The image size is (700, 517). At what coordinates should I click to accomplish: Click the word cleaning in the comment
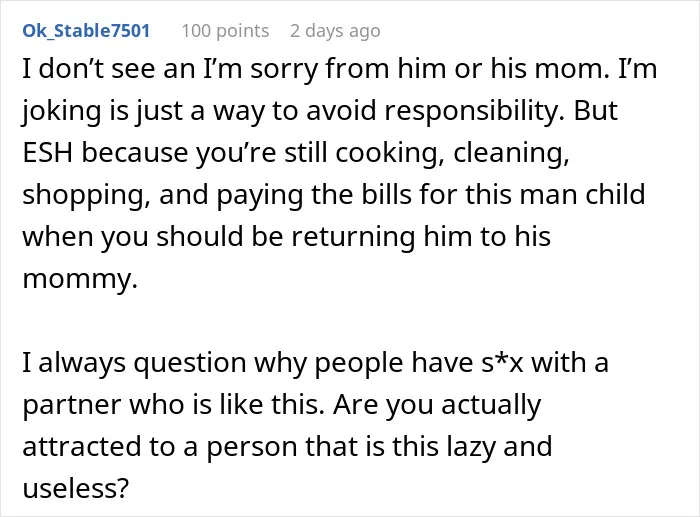tap(512, 154)
